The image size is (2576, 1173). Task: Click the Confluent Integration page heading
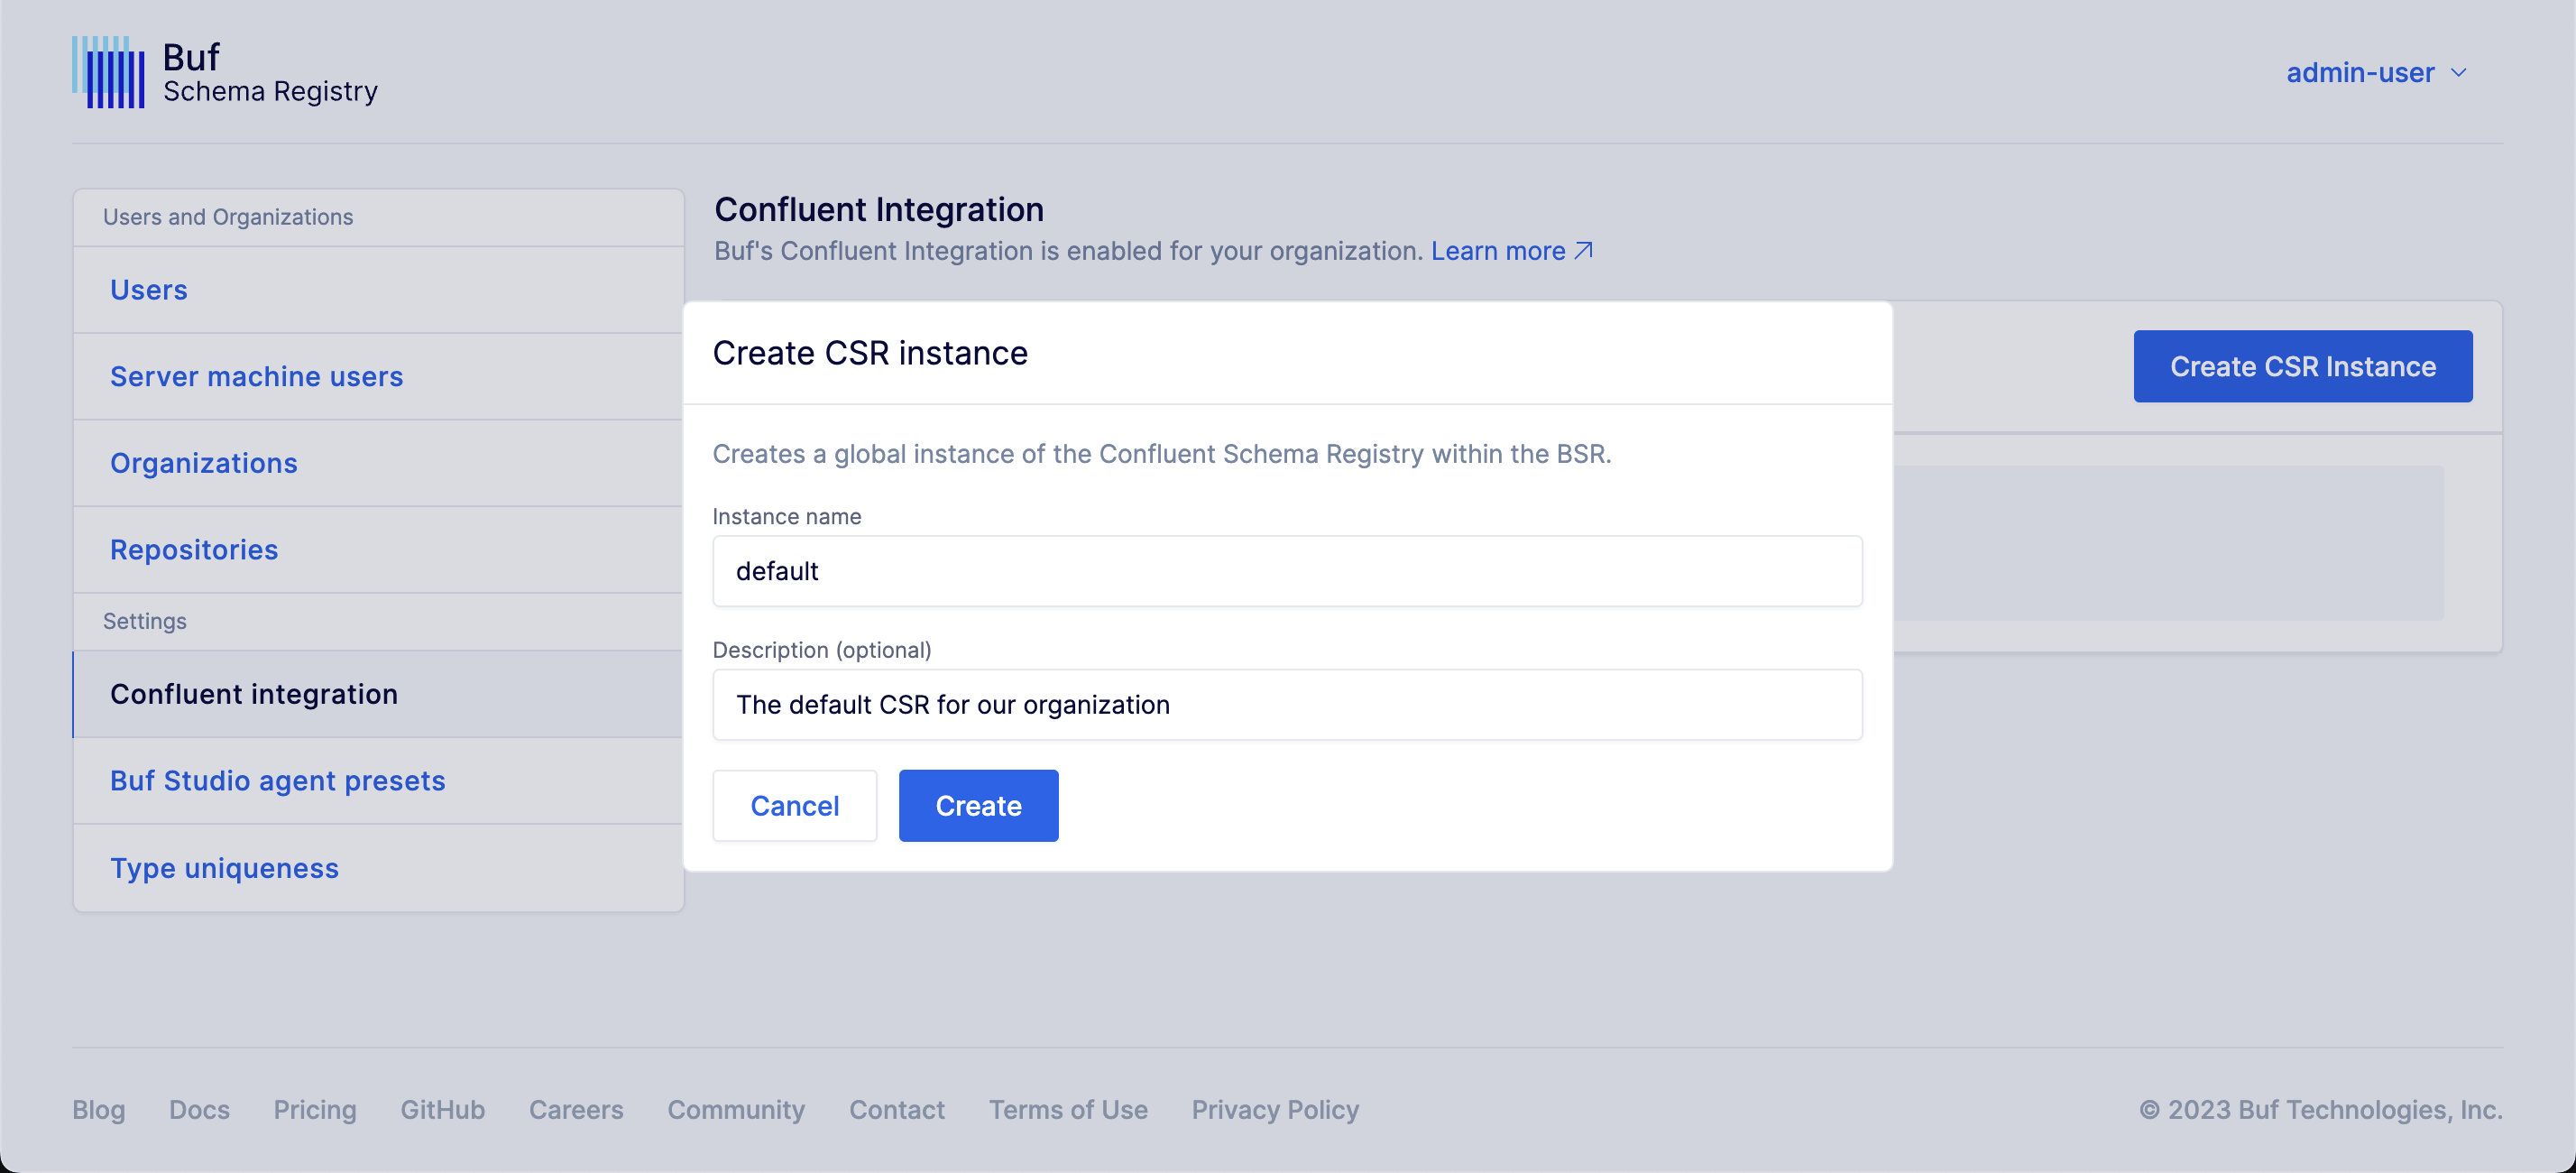pos(878,209)
